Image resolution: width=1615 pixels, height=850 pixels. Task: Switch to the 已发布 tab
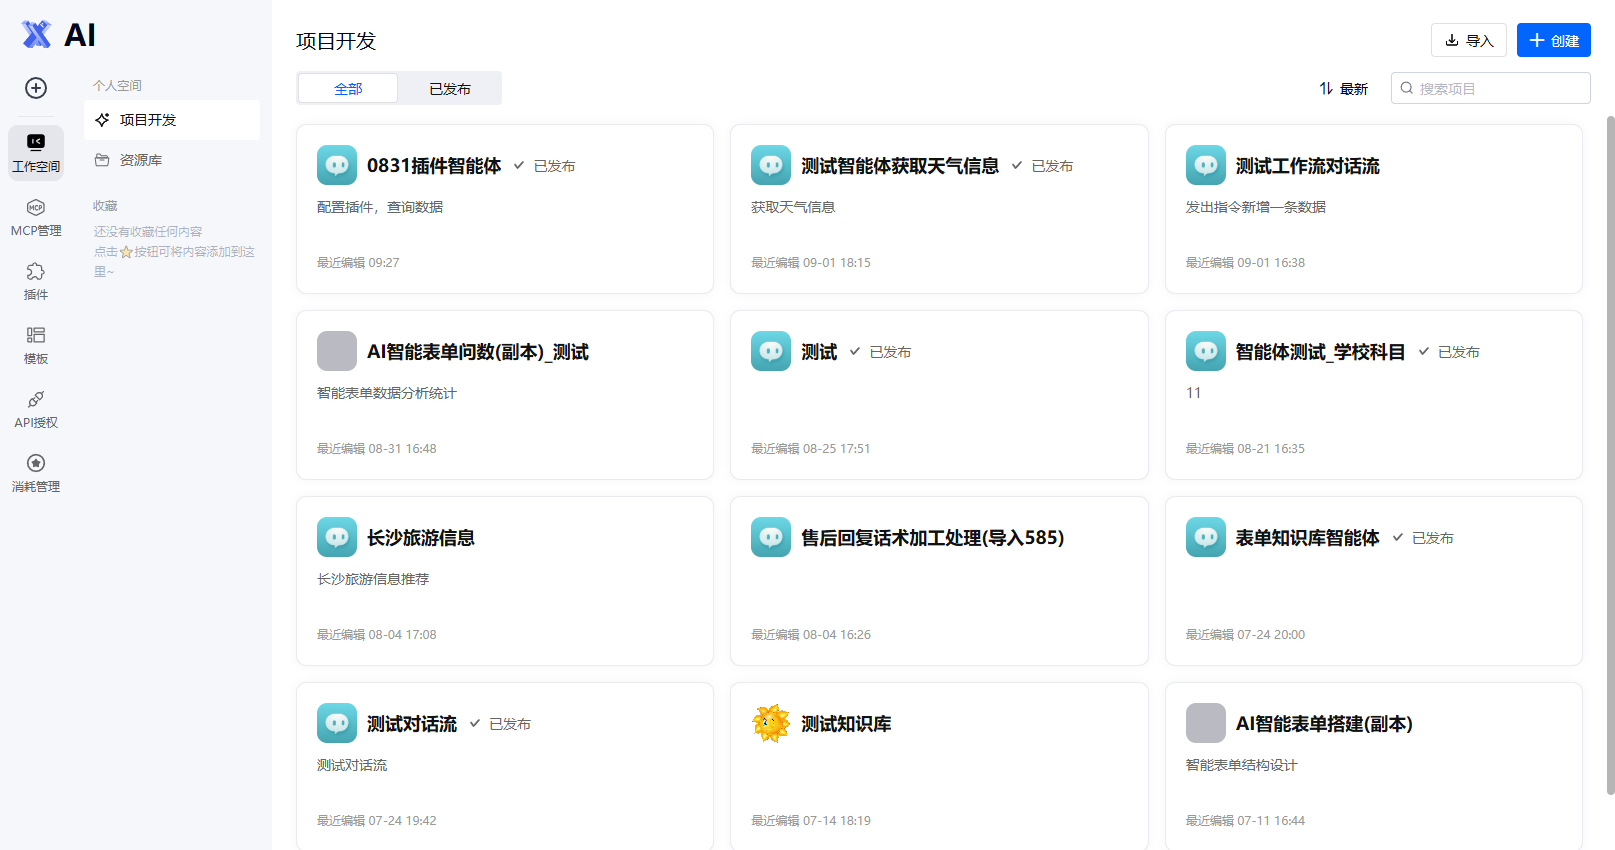coord(450,89)
